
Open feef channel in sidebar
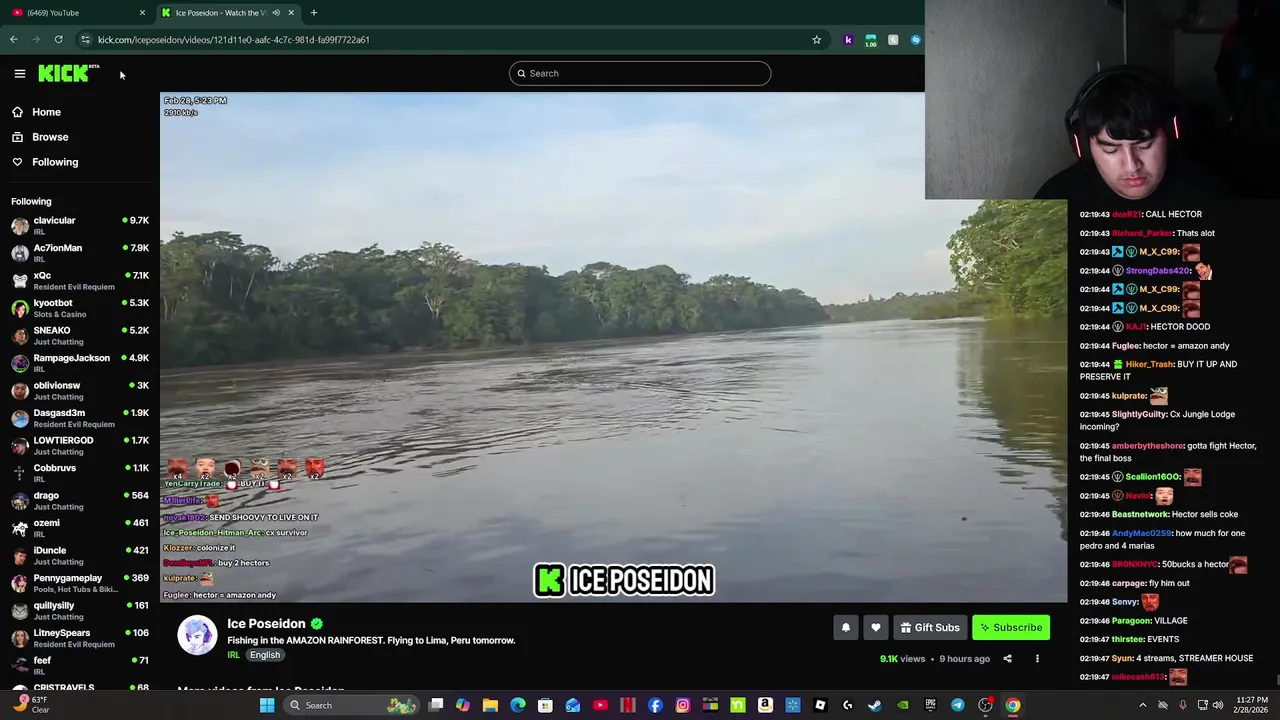[x=80, y=666]
